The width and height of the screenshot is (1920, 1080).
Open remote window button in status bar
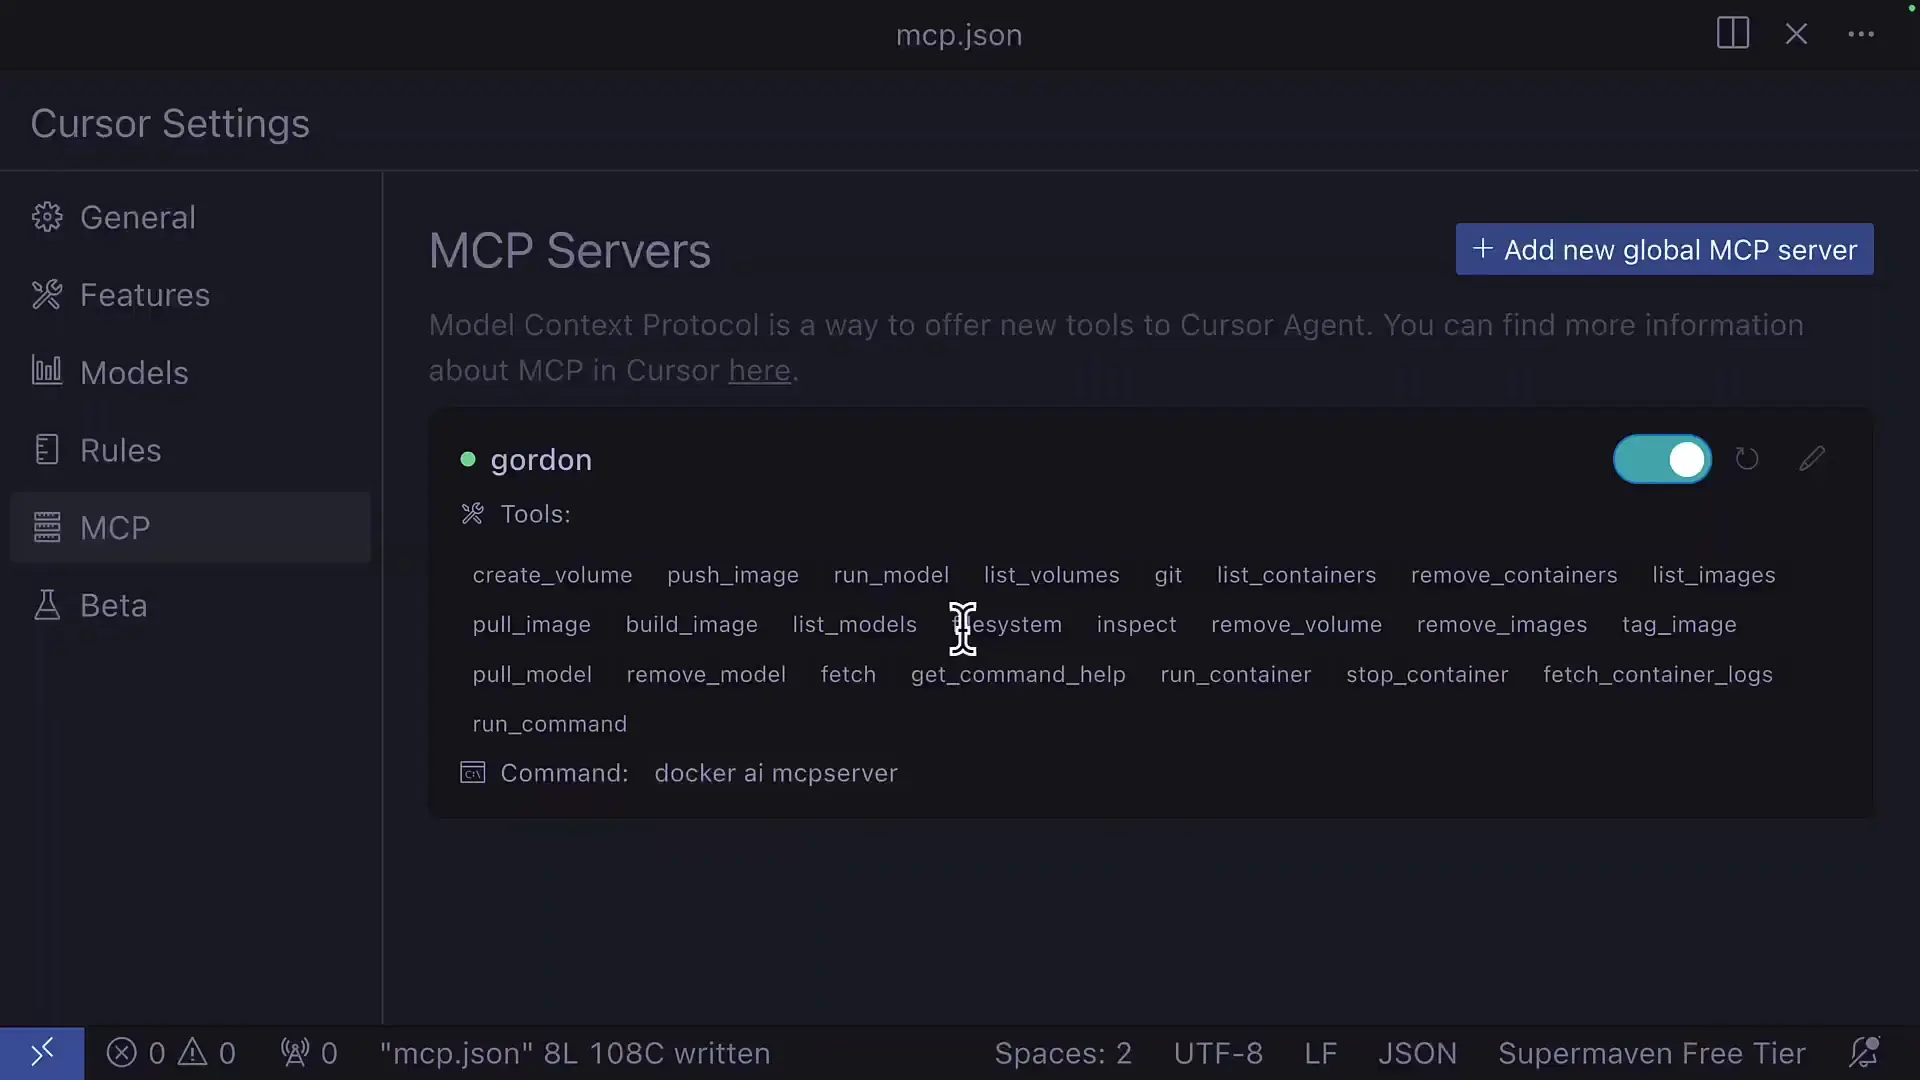(42, 1053)
